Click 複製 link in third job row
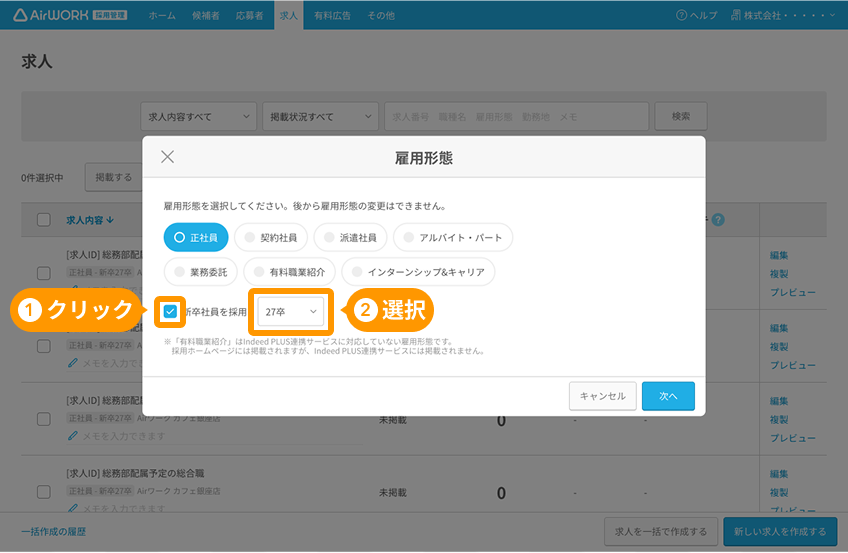The image size is (848, 553). [x=779, y=419]
